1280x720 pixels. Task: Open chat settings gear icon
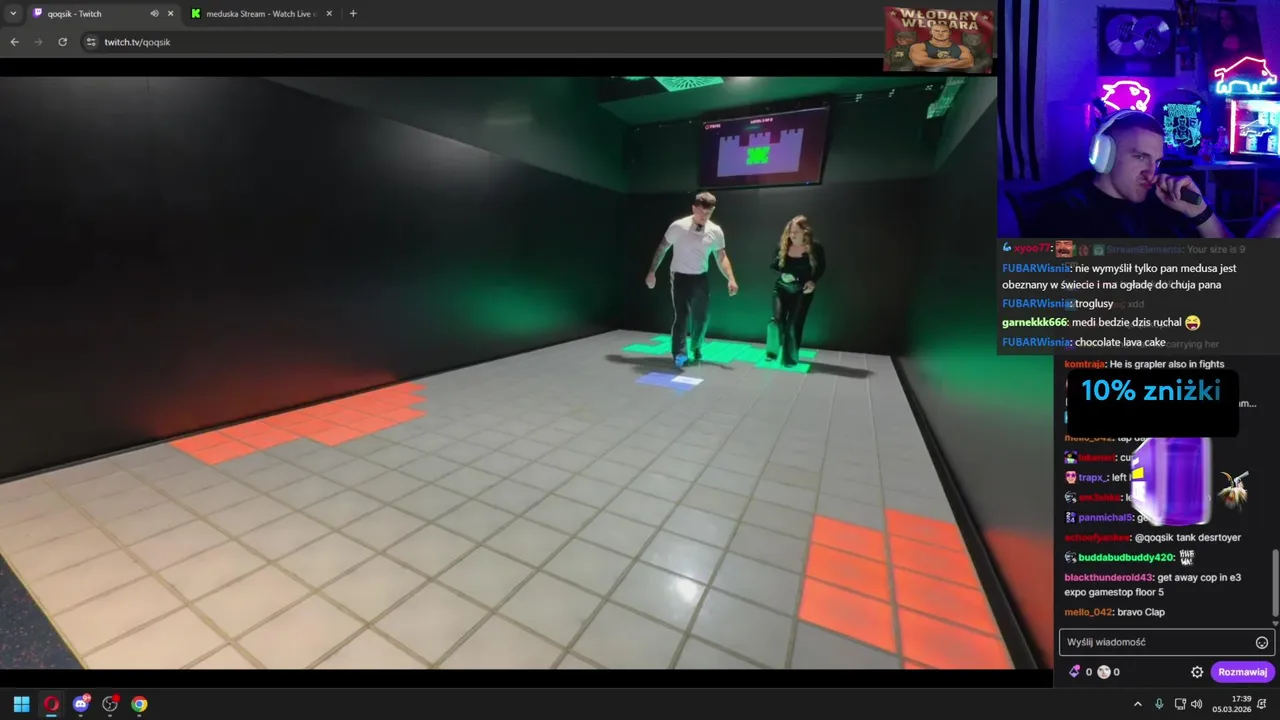coord(1197,672)
